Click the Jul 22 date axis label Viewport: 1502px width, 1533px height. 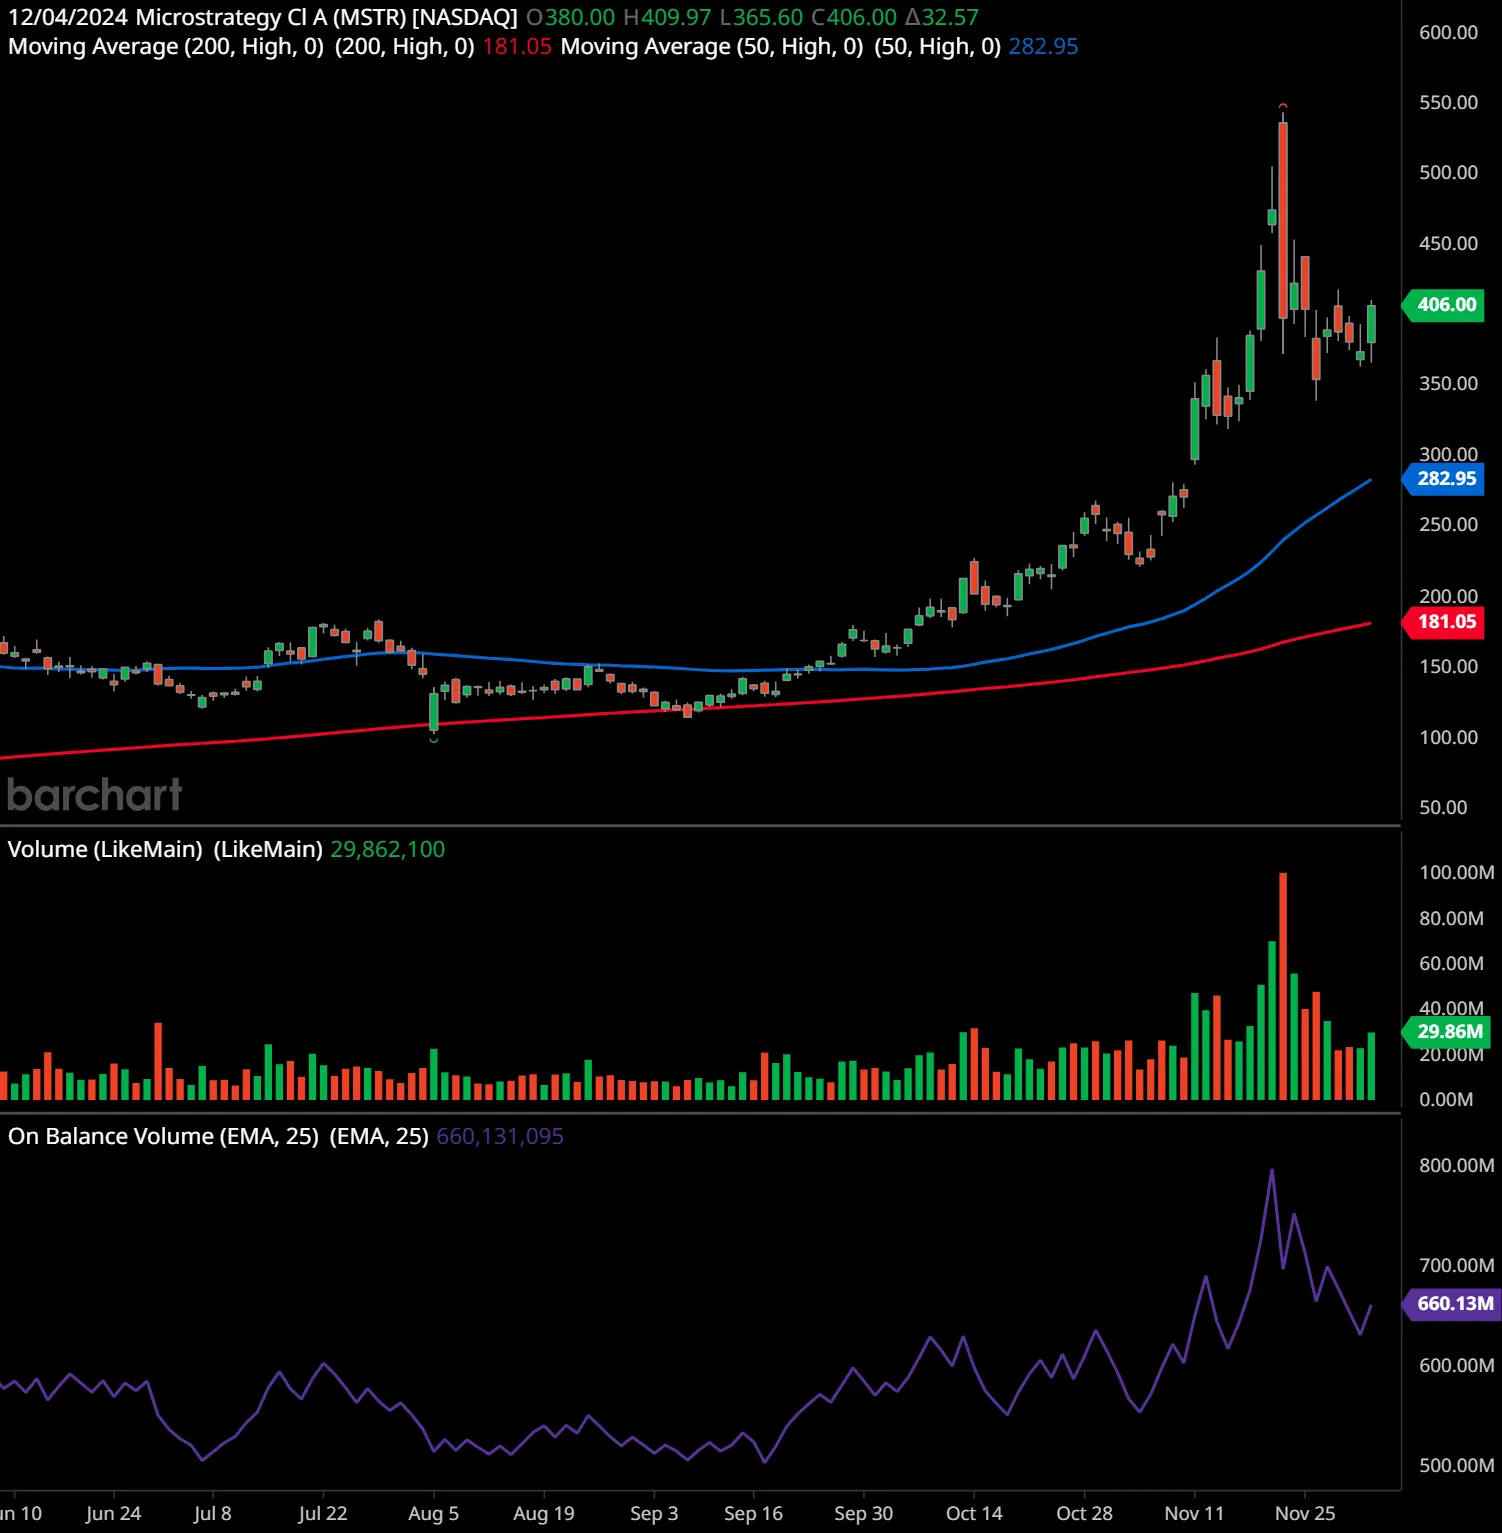click(x=322, y=1513)
